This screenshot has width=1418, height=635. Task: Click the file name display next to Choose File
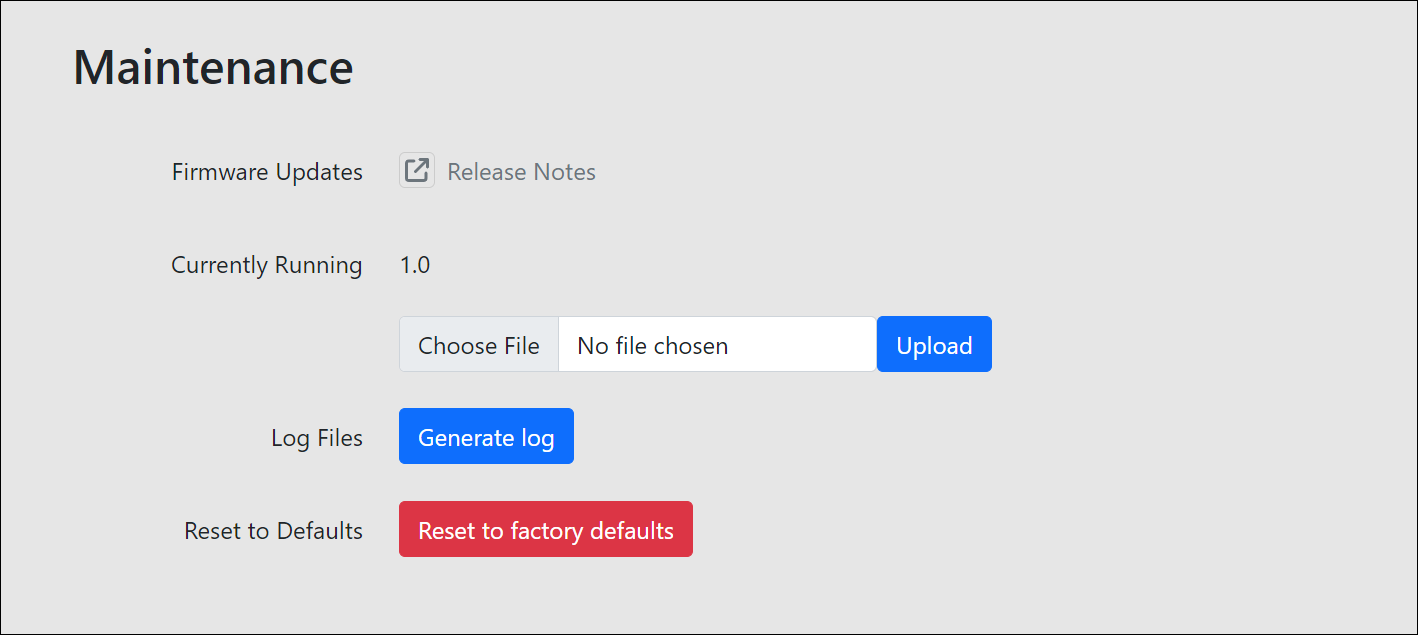(x=716, y=345)
